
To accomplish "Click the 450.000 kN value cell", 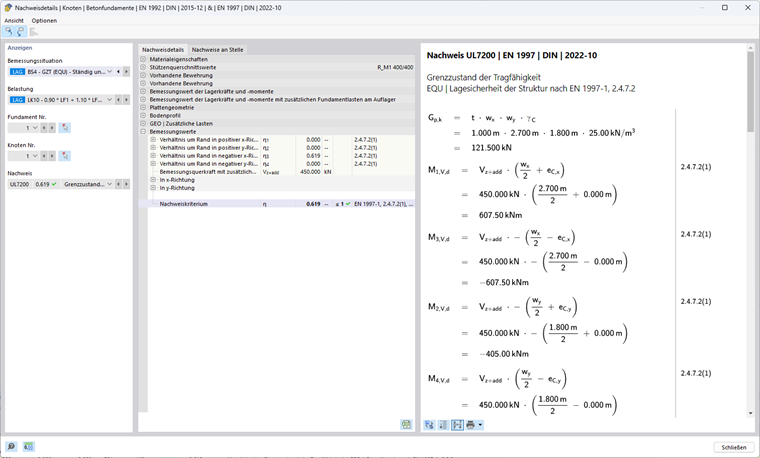I will (x=308, y=172).
